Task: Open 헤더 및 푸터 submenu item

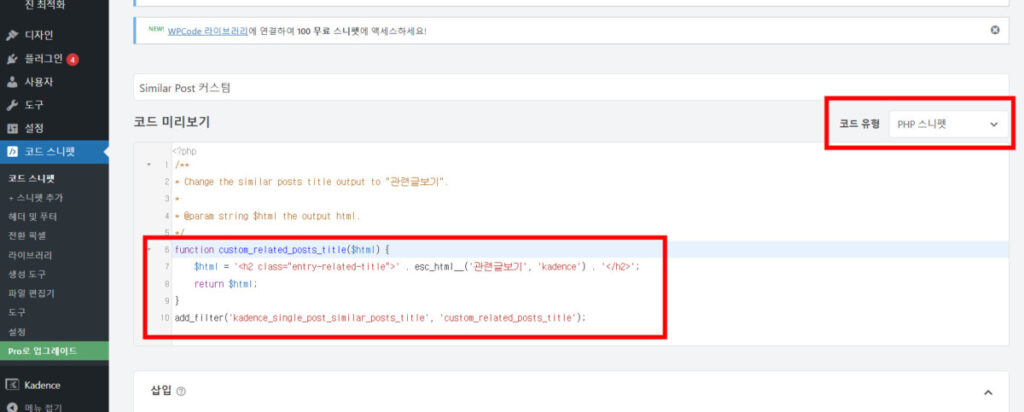Action: (x=33, y=216)
